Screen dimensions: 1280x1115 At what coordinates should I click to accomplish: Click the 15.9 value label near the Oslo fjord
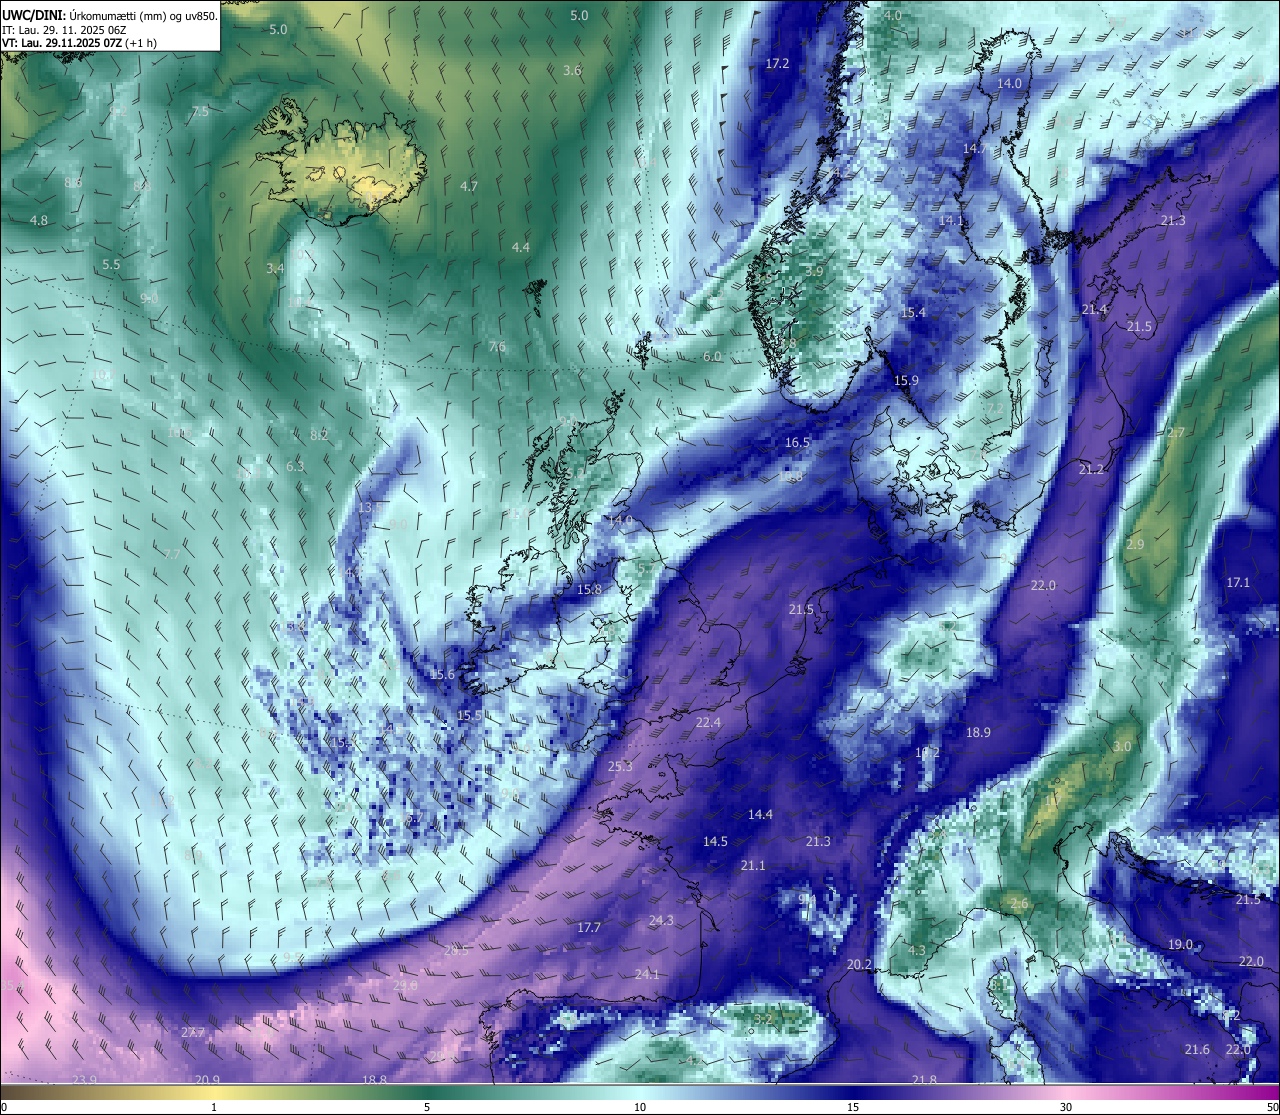click(x=906, y=381)
